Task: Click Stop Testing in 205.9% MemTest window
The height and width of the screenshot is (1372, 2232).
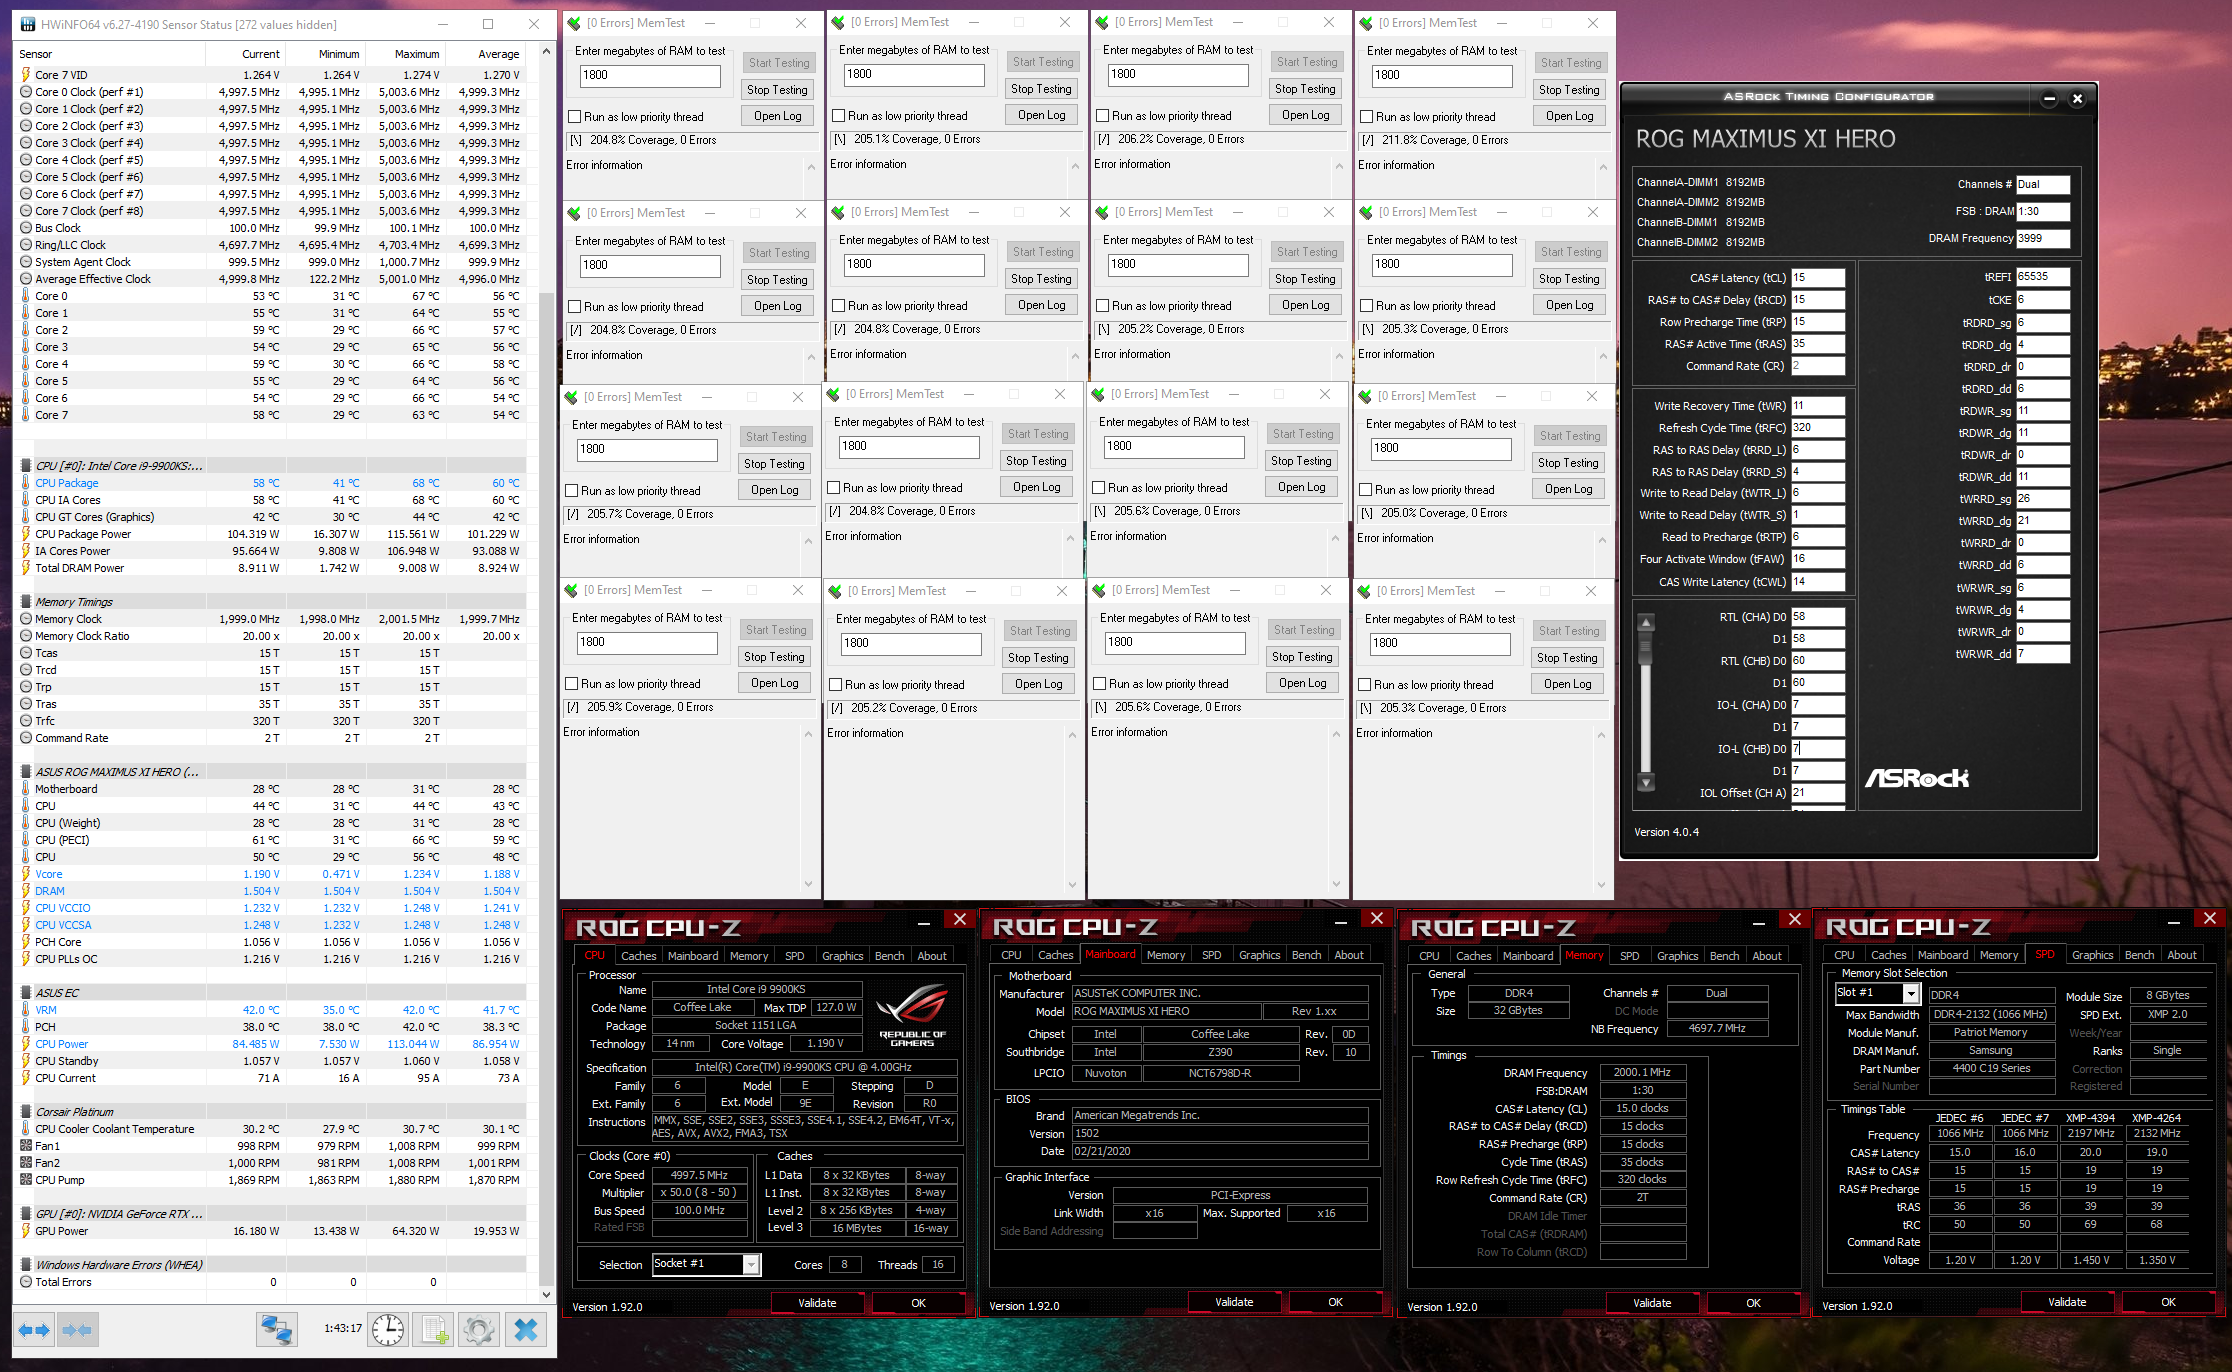Action: click(774, 657)
